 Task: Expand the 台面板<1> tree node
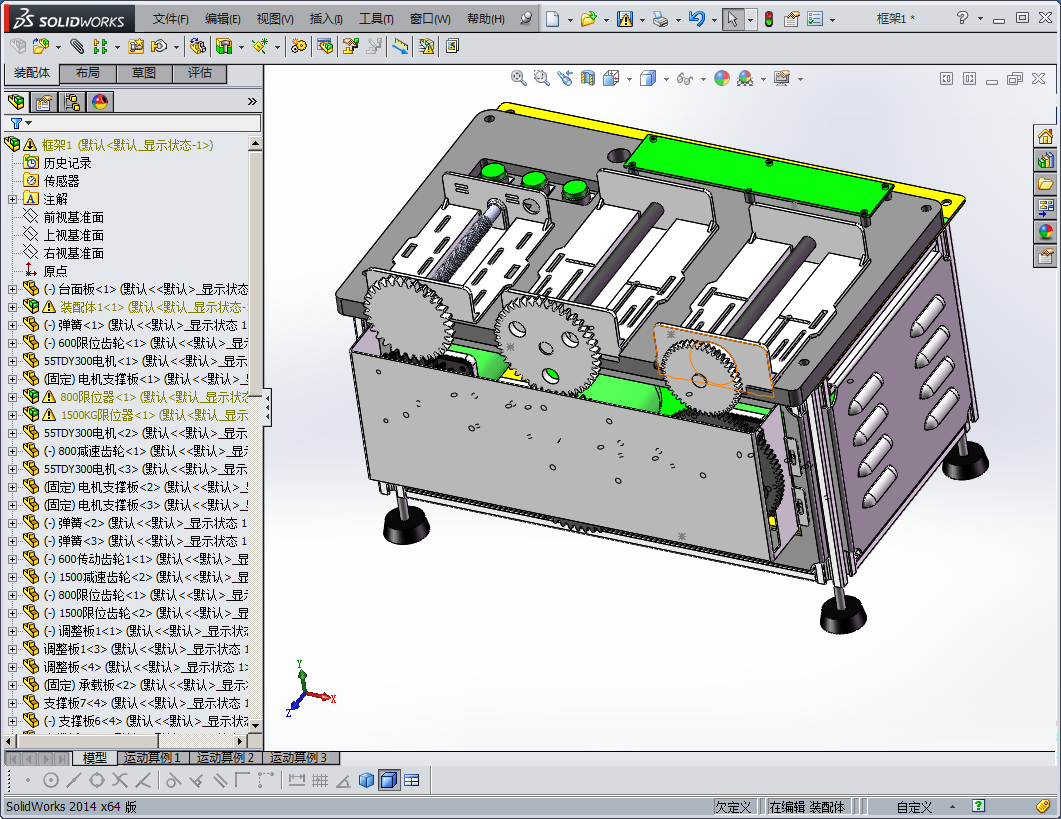(x=12, y=289)
